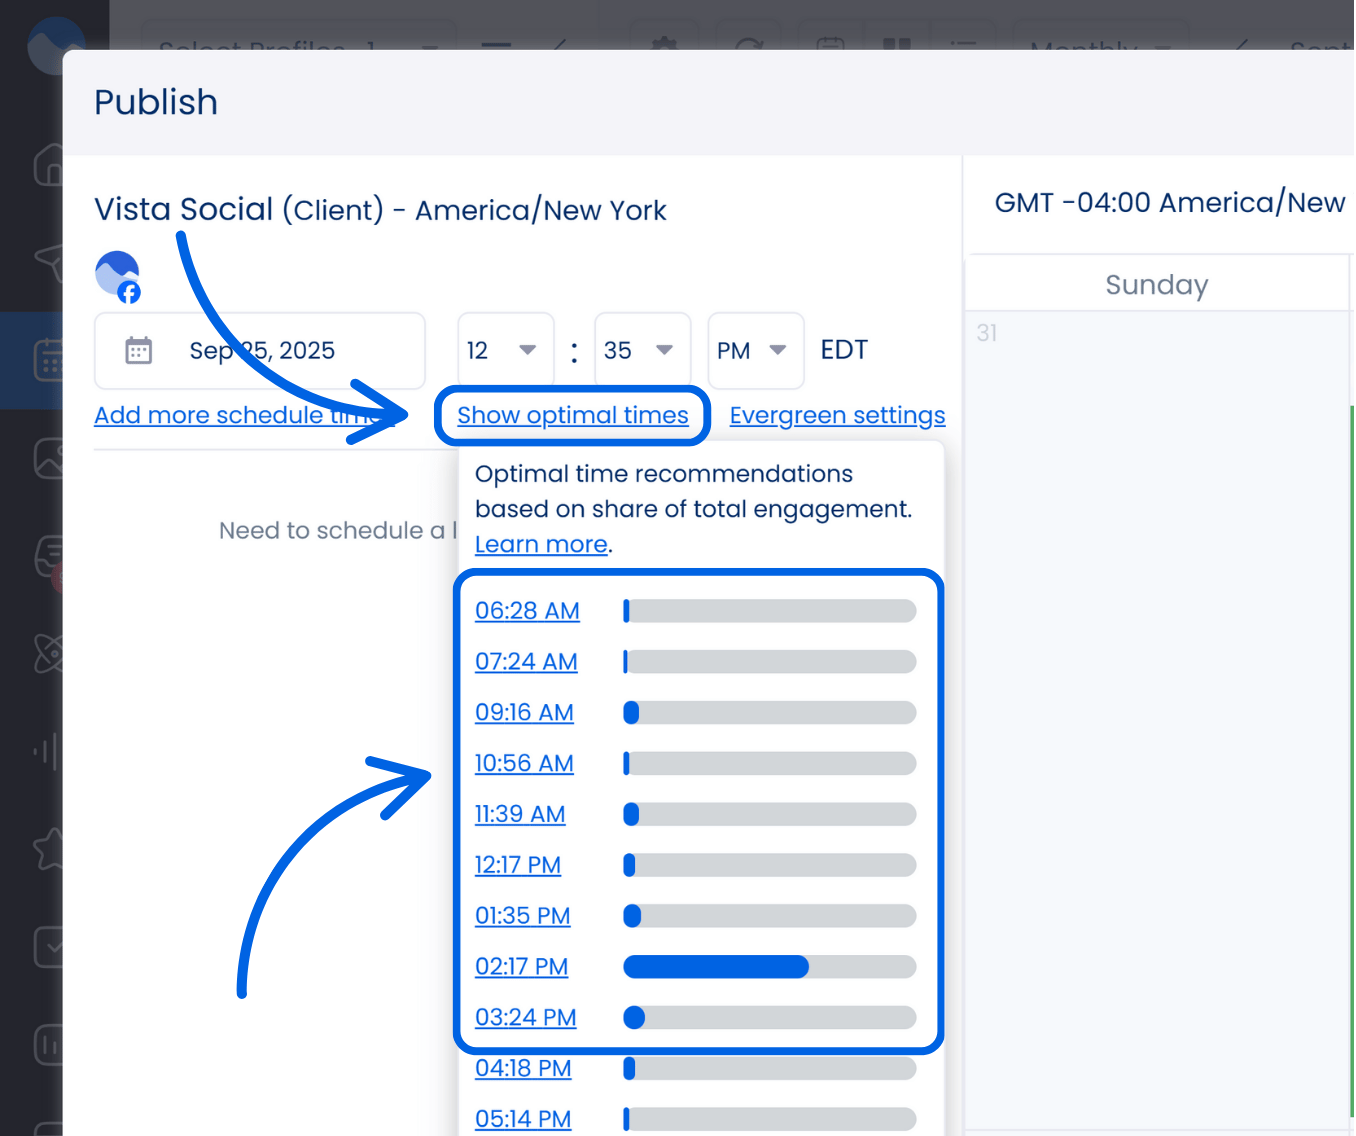The height and width of the screenshot is (1136, 1356).
Task: Click the calendar icon beside the date field
Action: (138, 350)
